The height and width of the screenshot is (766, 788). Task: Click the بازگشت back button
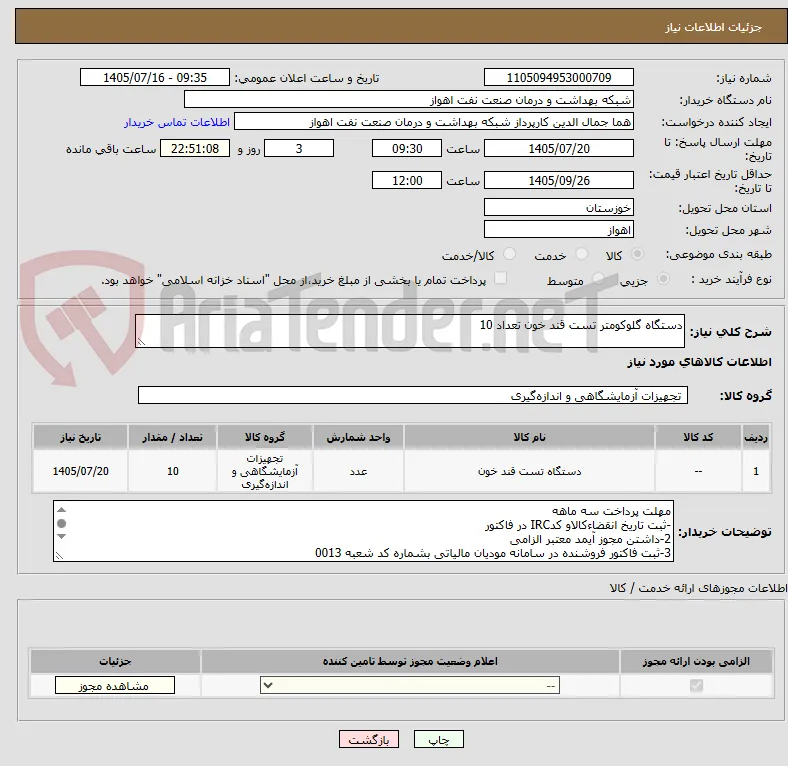point(369,739)
